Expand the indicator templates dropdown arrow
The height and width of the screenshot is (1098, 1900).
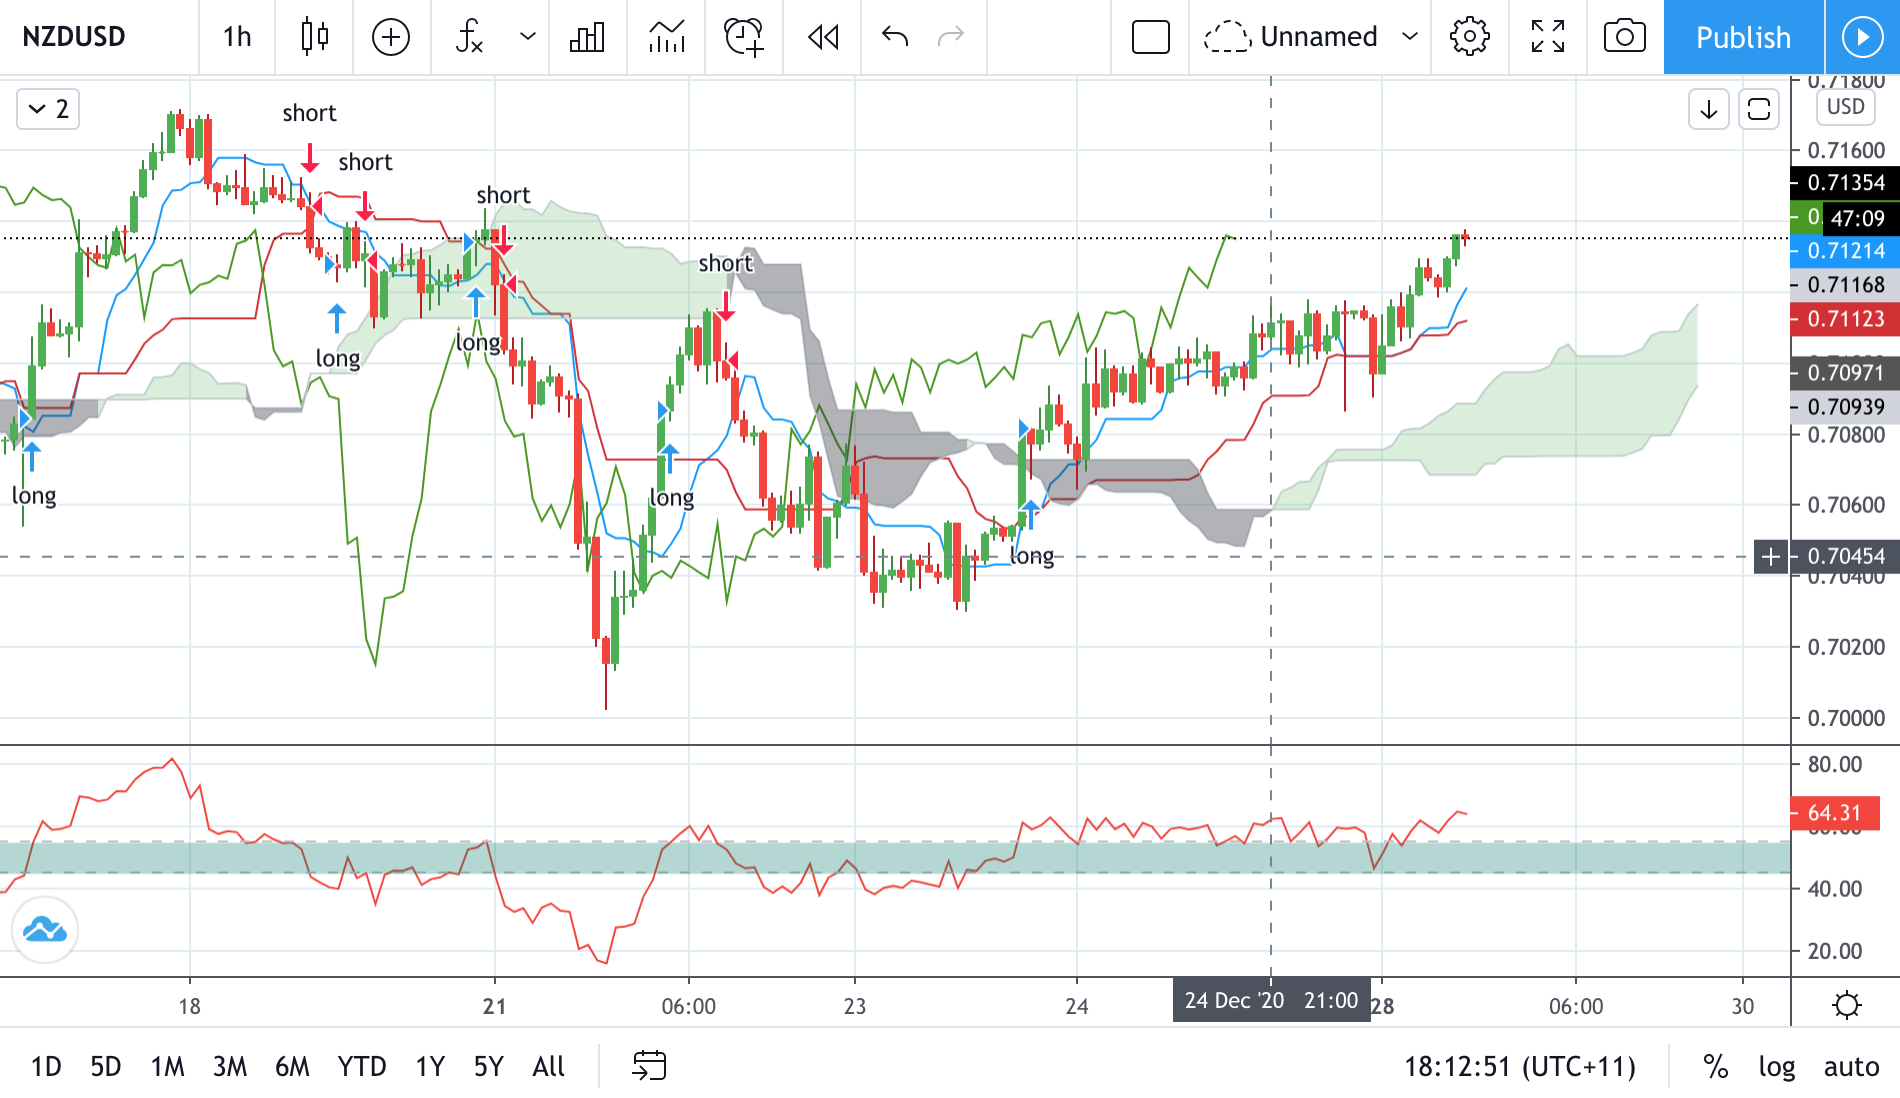click(x=528, y=37)
